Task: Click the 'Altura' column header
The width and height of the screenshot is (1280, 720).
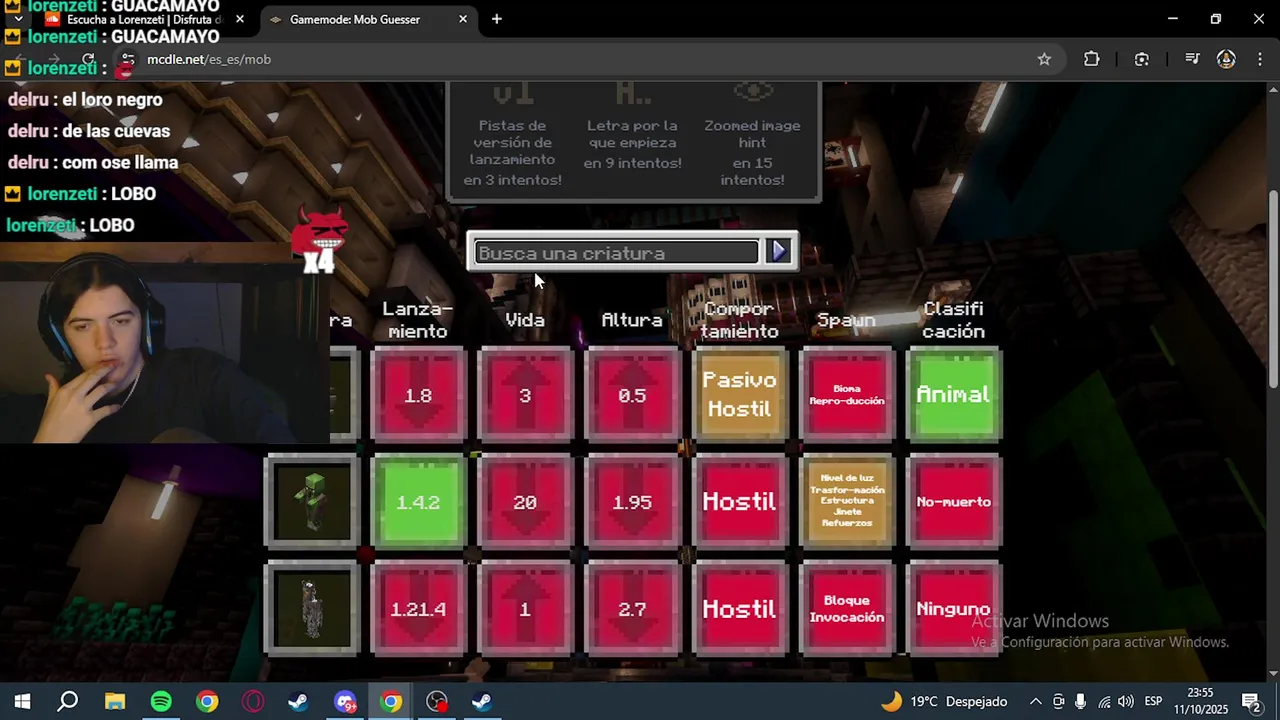Action: click(x=632, y=320)
